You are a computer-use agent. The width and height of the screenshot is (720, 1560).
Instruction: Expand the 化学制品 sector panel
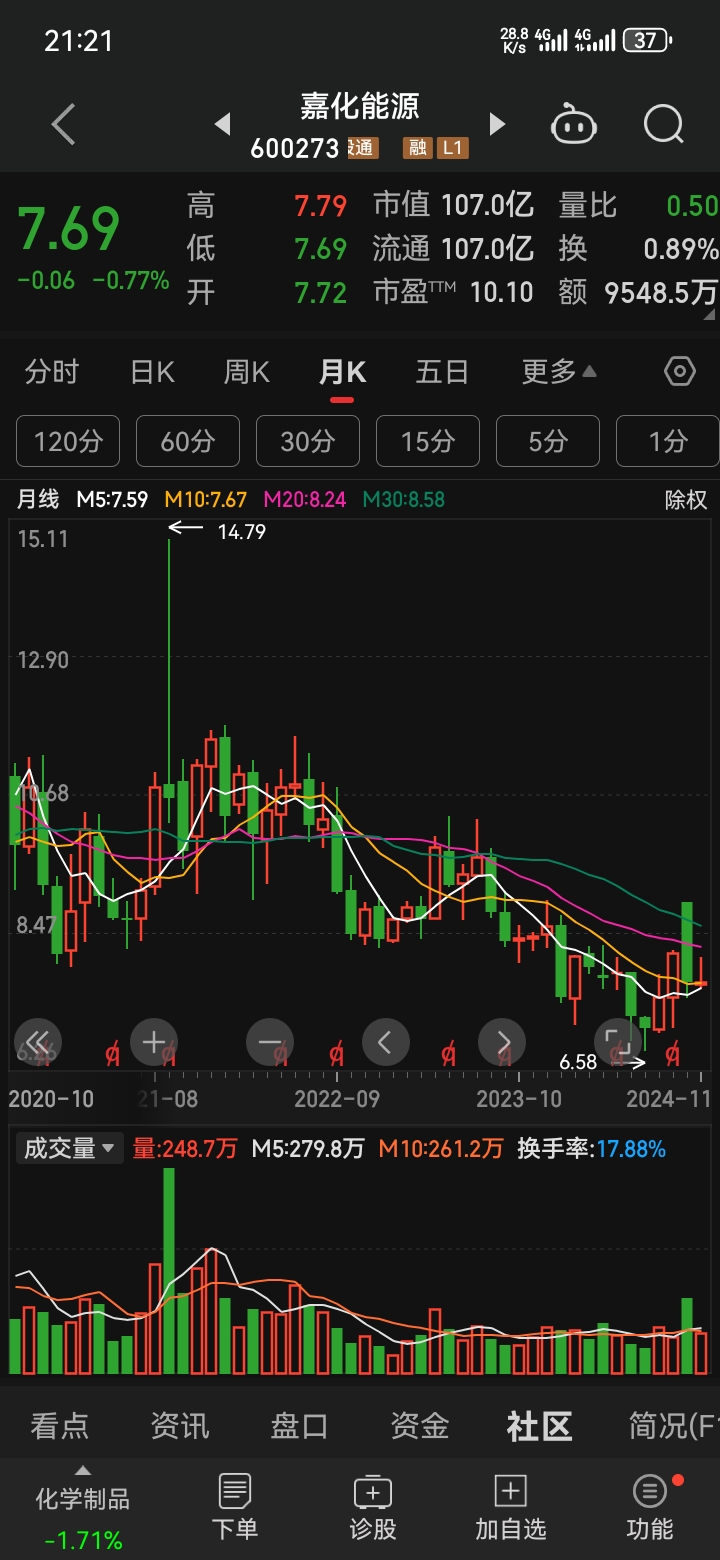(83, 1497)
